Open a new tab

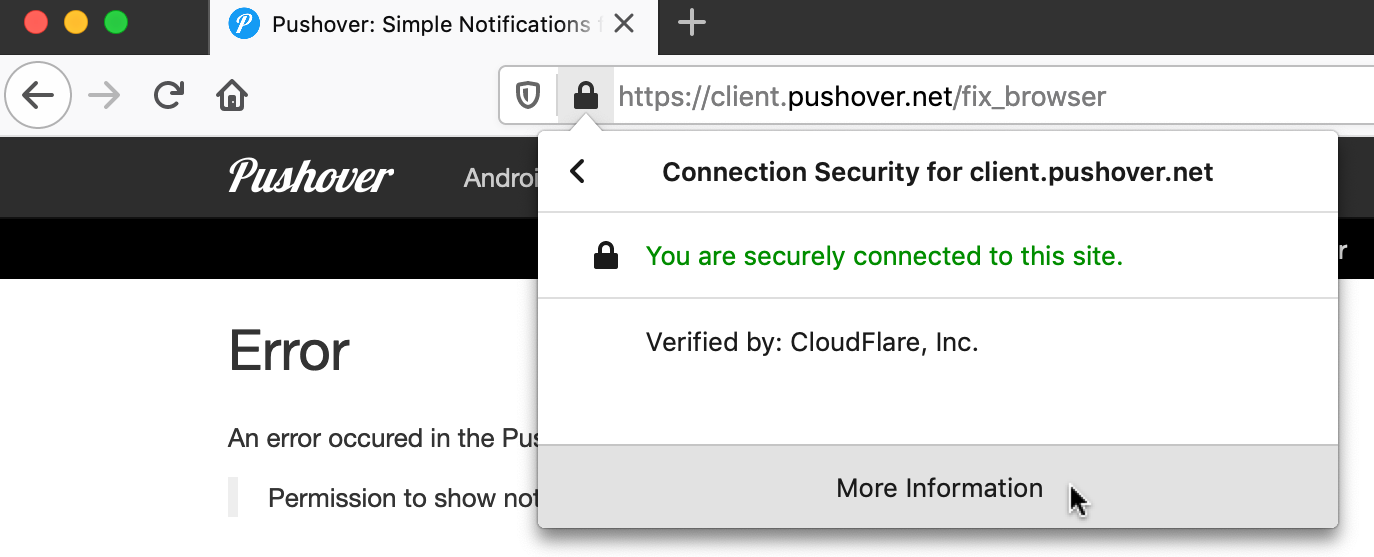point(692,23)
